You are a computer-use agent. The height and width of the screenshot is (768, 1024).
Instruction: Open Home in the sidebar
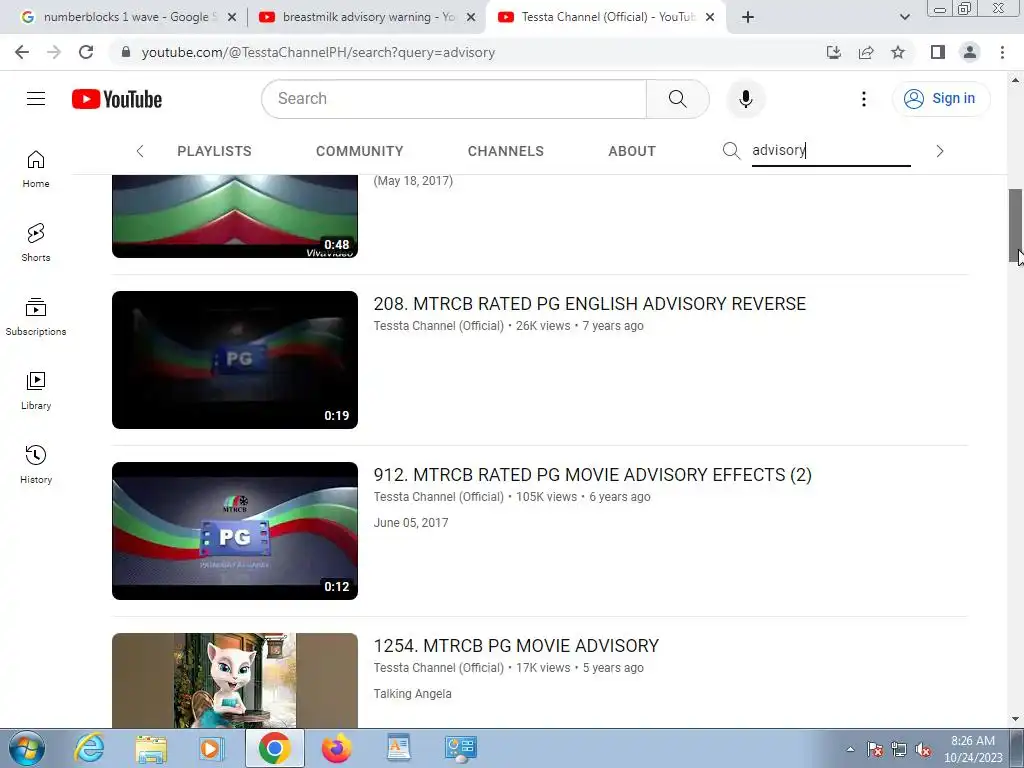pos(36,169)
